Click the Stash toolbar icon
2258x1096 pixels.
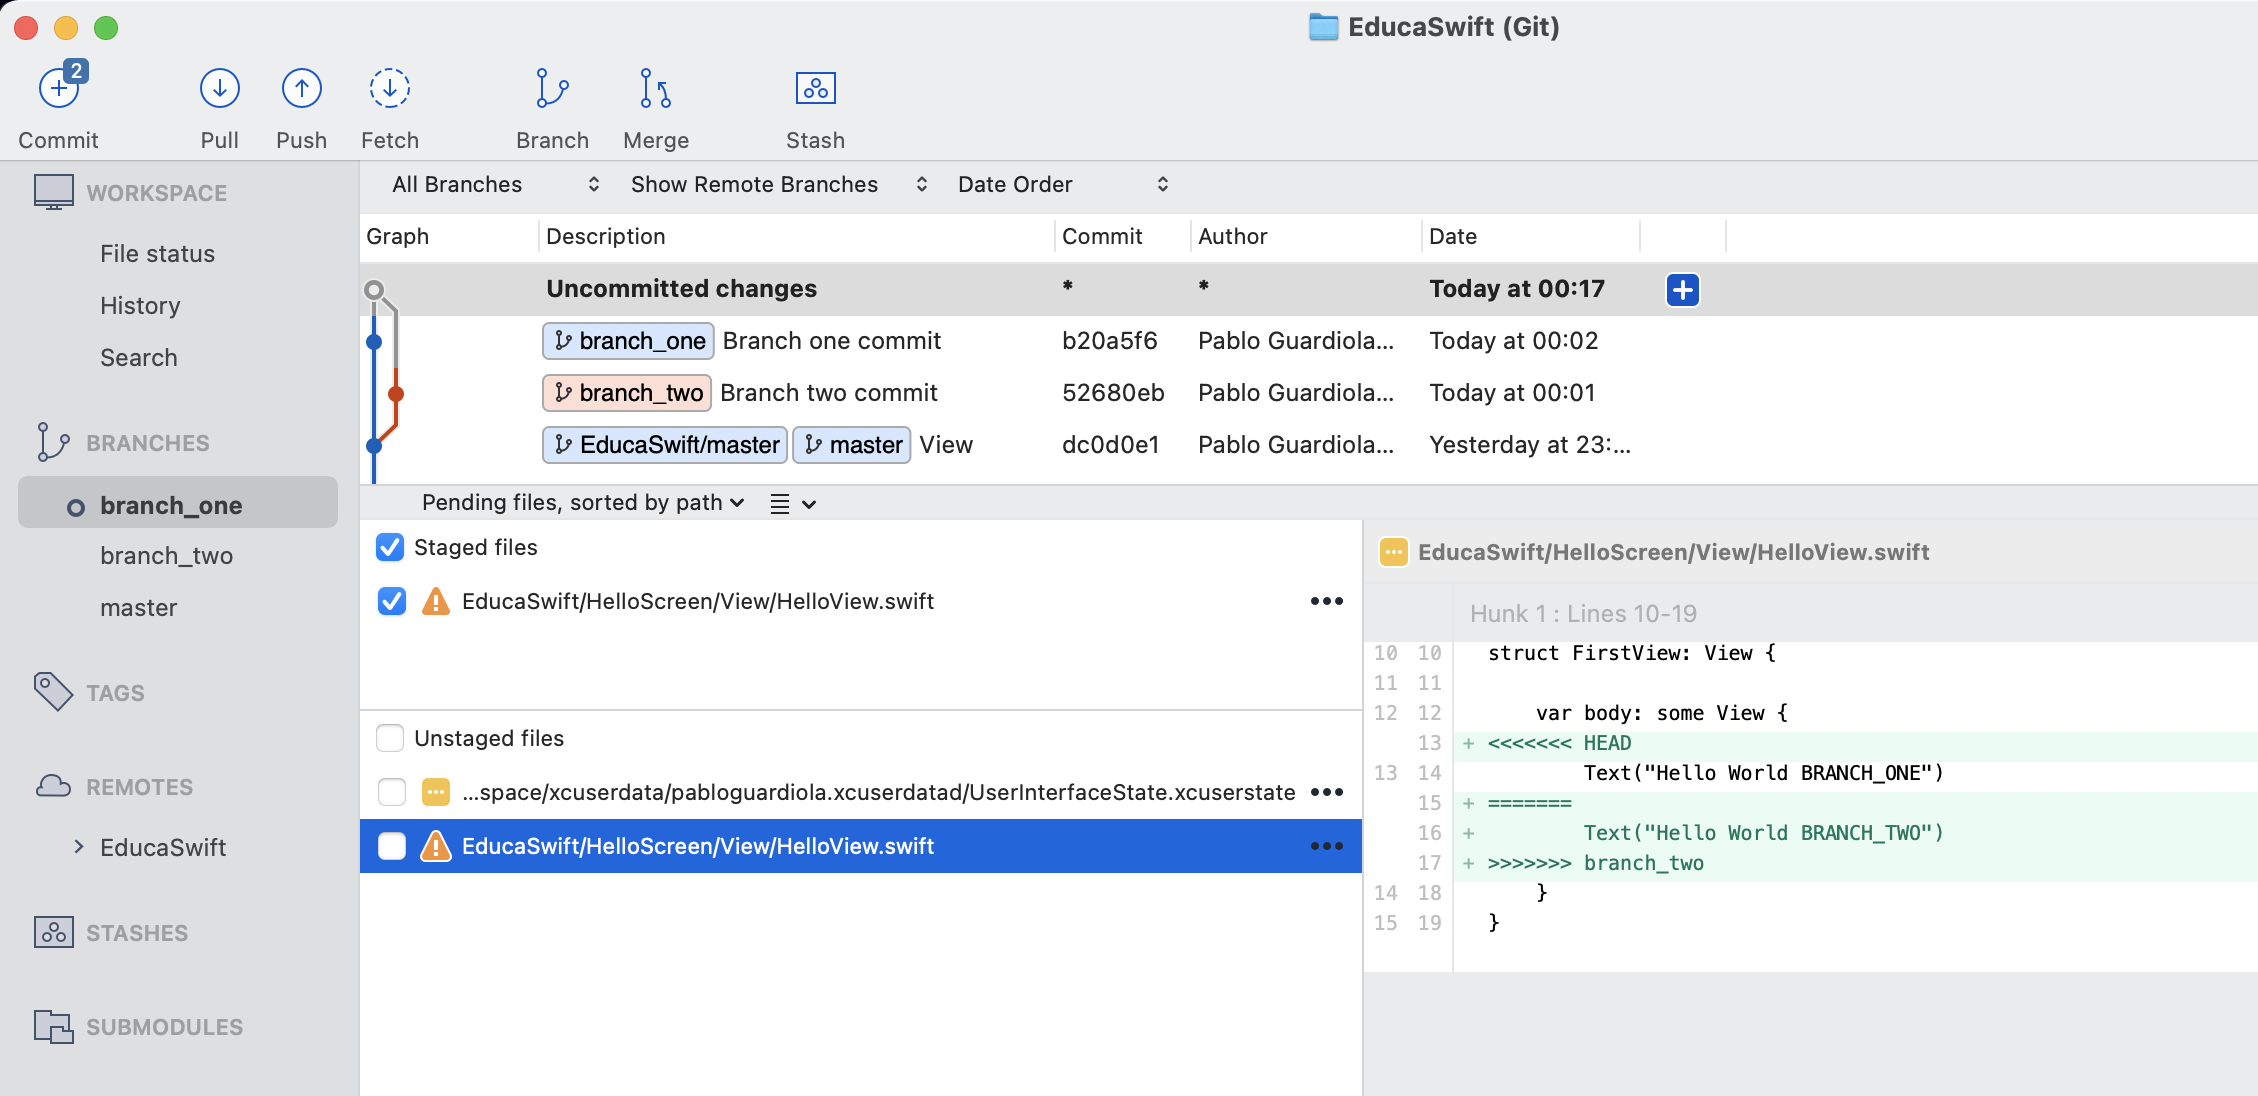[x=815, y=90]
